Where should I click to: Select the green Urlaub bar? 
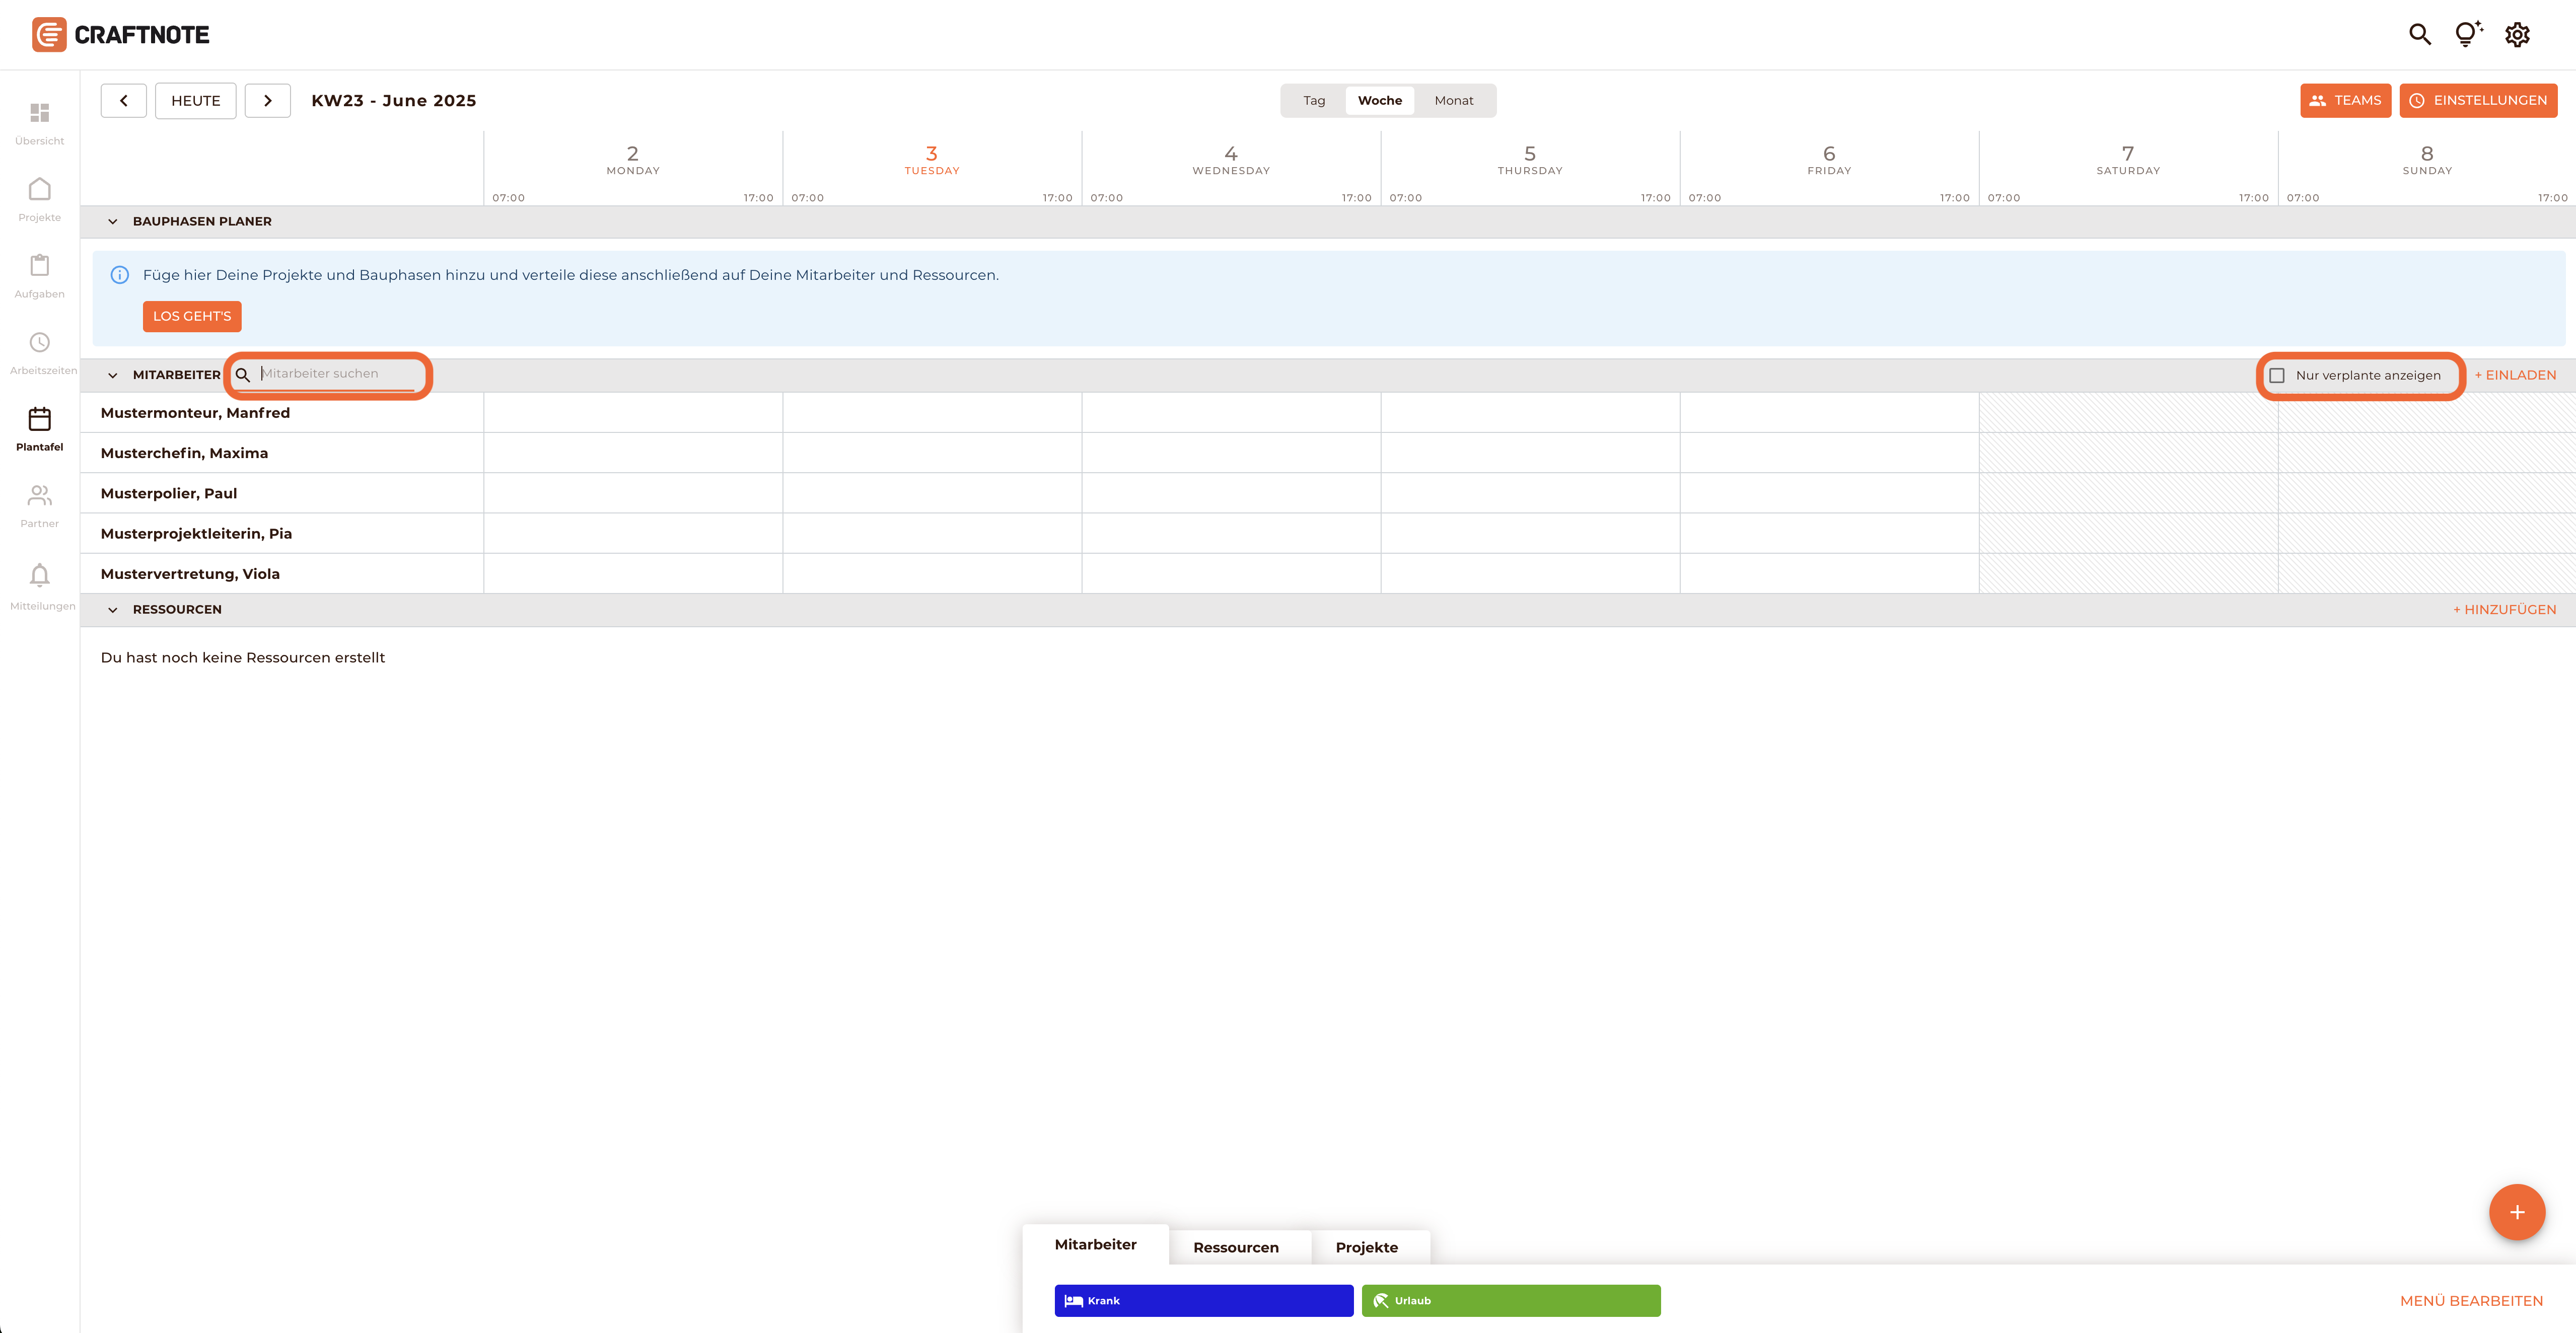1511,1301
